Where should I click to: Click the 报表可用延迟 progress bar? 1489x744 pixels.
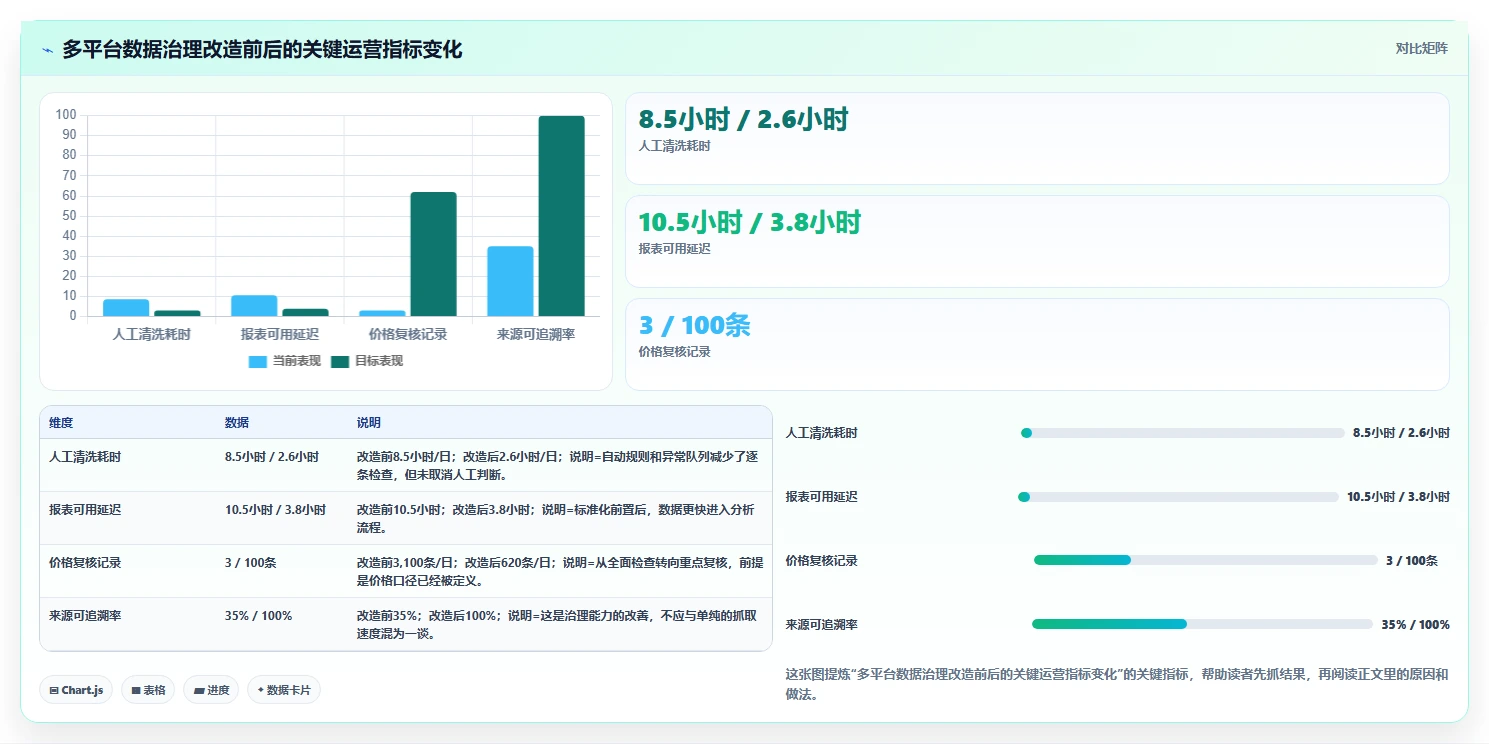(x=1178, y=497)
